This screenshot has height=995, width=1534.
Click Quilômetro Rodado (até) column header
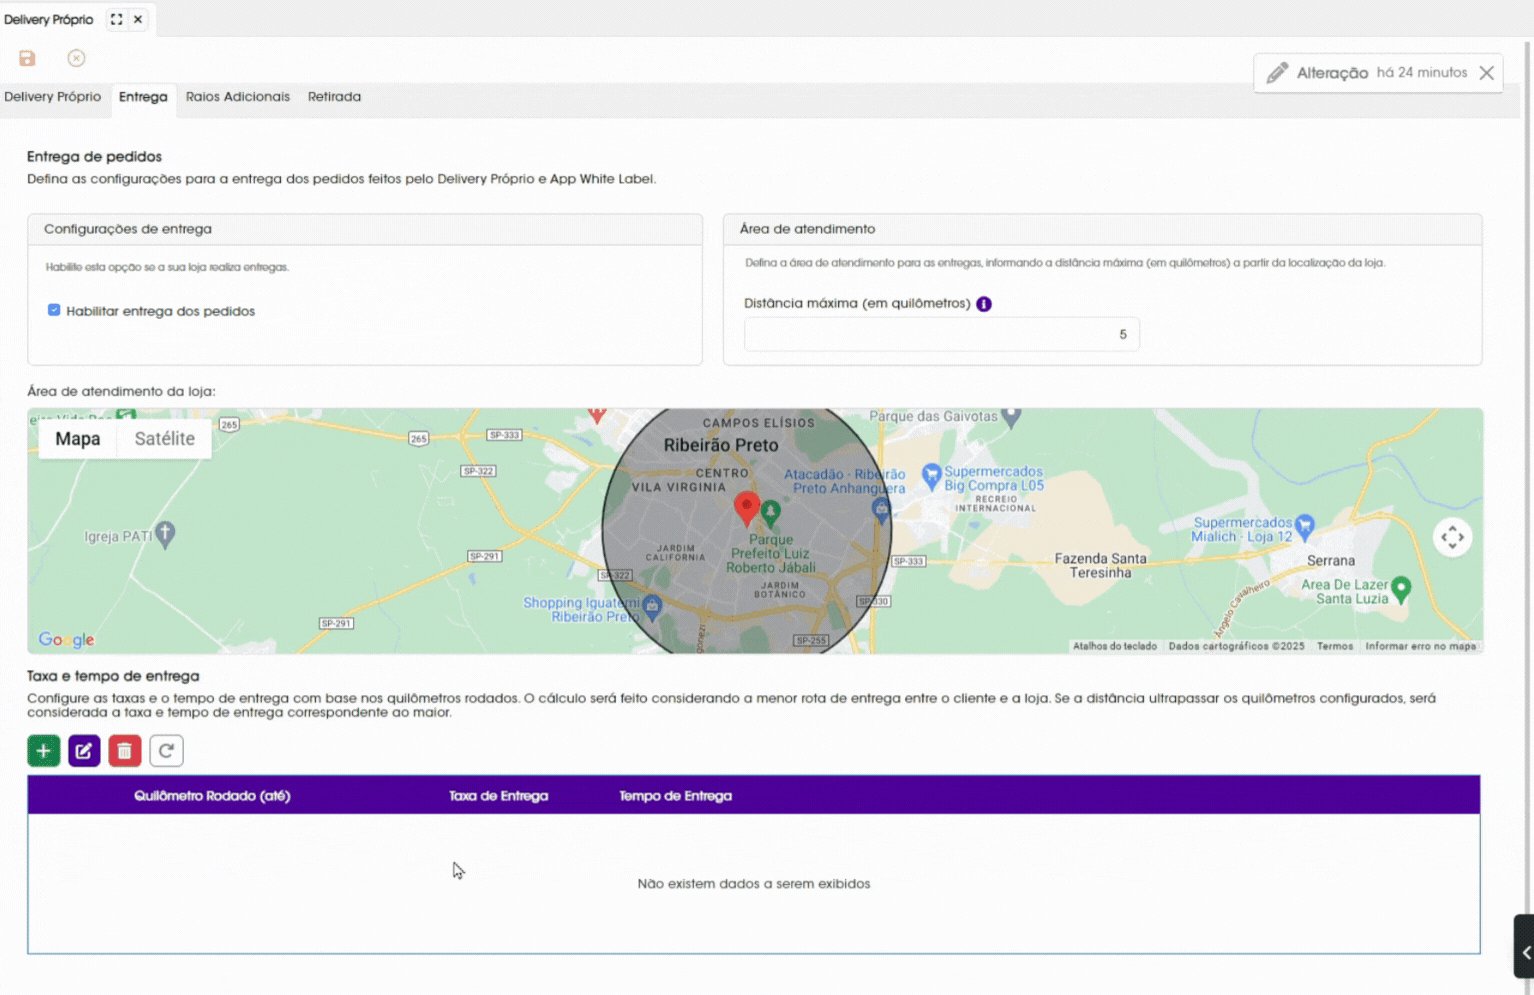tap(212, 796)
